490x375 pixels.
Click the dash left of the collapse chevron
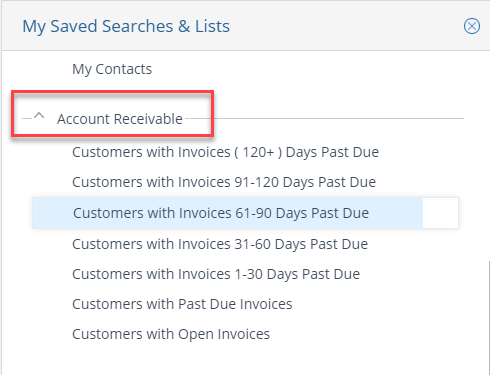pos(27,118)
